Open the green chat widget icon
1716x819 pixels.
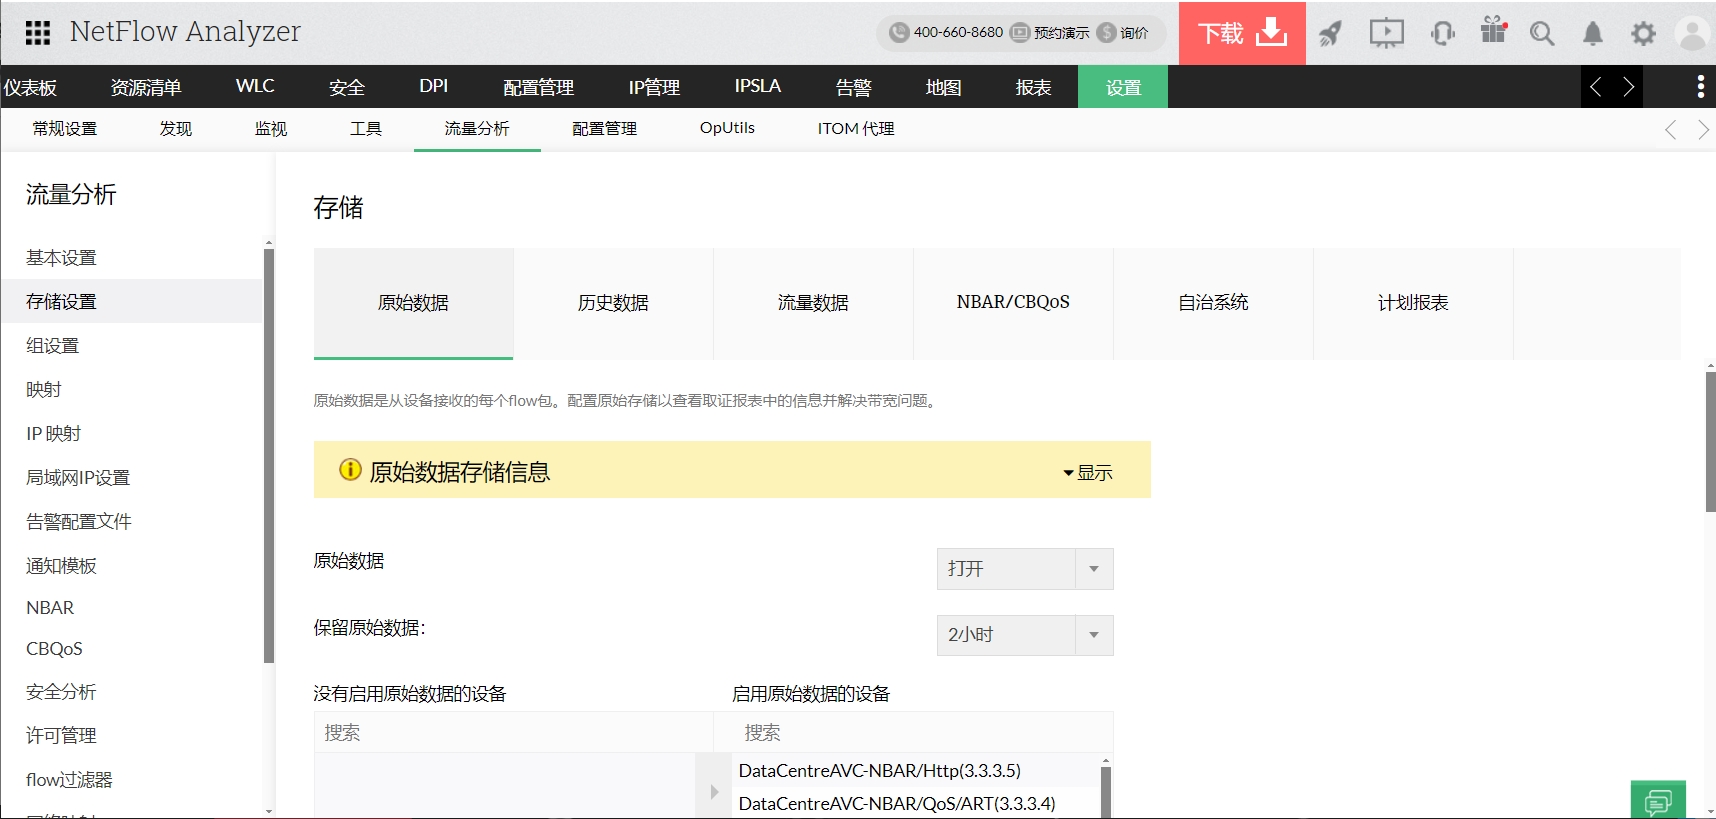pos(1658,800)
